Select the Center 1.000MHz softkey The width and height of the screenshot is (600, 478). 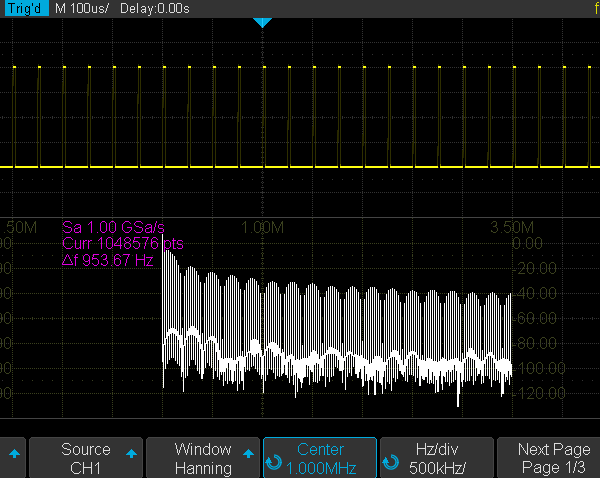(x=320, y=458)
